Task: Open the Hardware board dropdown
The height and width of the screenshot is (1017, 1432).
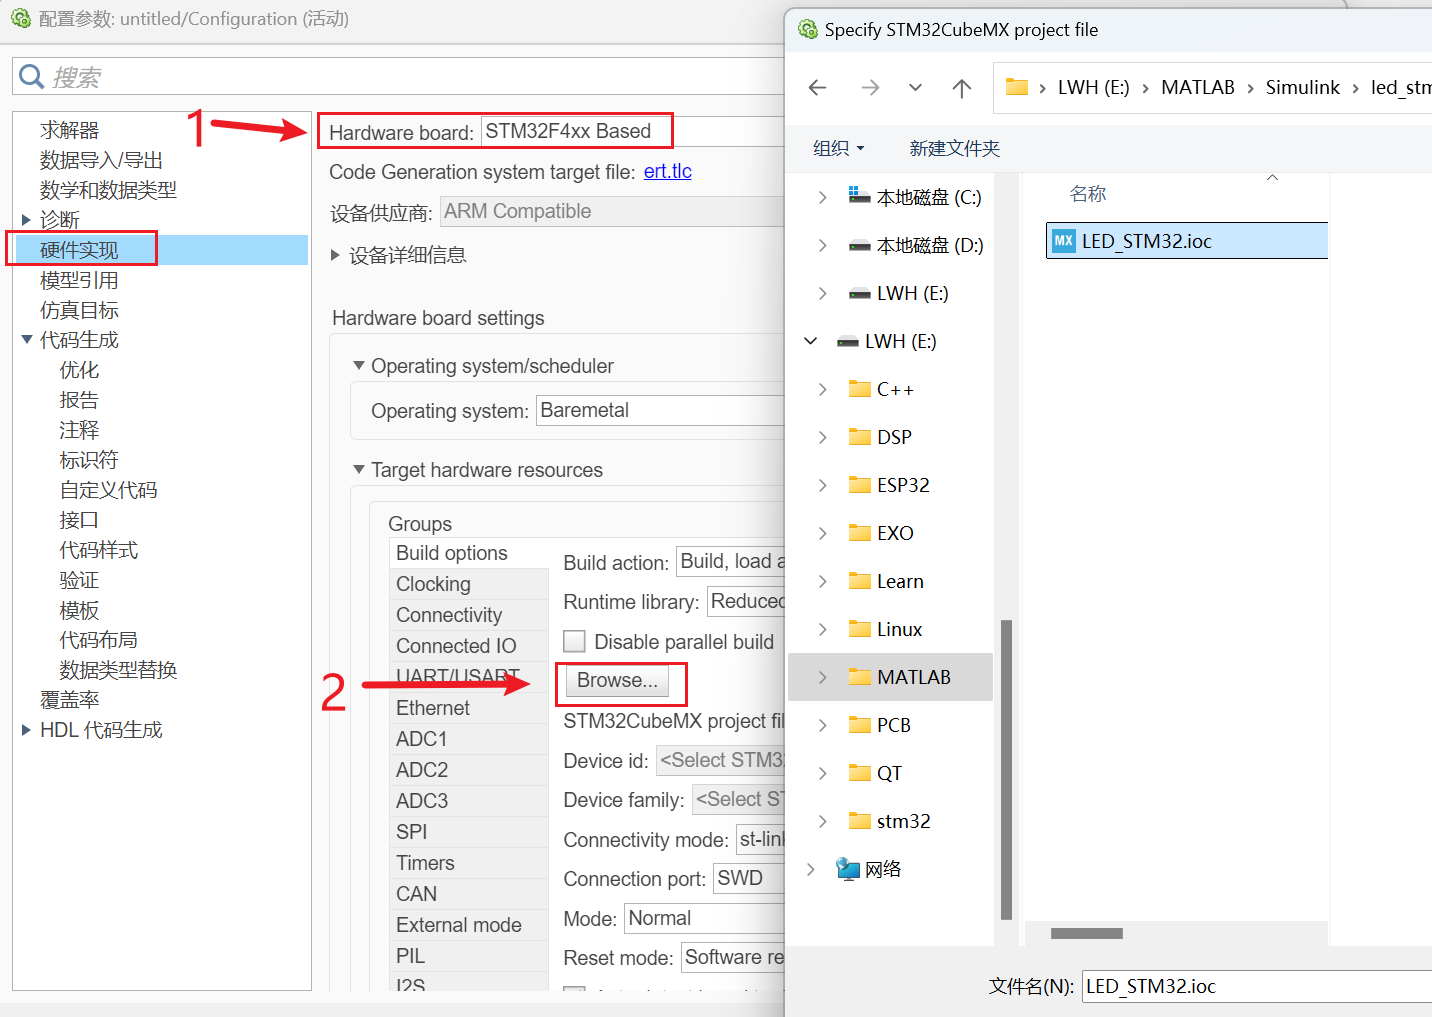Action: coord(633,131)
